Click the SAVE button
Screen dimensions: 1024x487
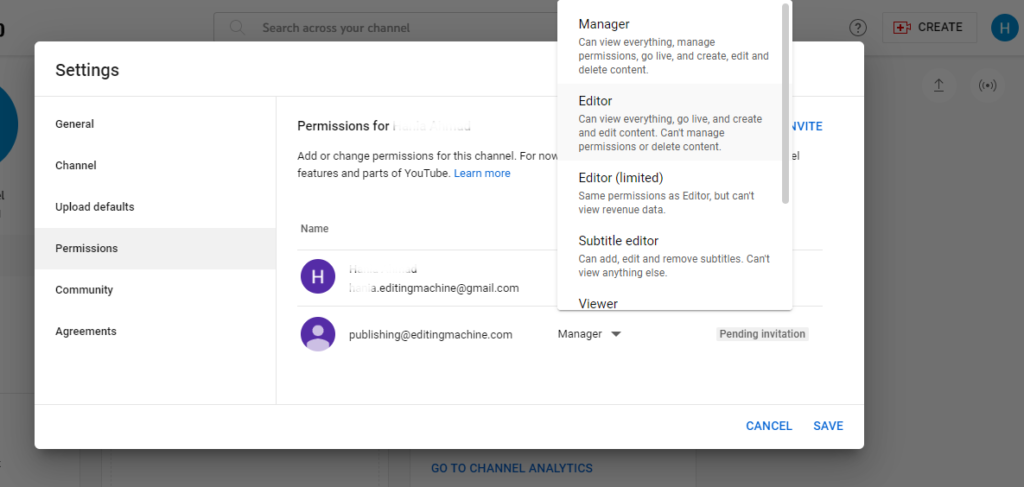click(828, 426)
